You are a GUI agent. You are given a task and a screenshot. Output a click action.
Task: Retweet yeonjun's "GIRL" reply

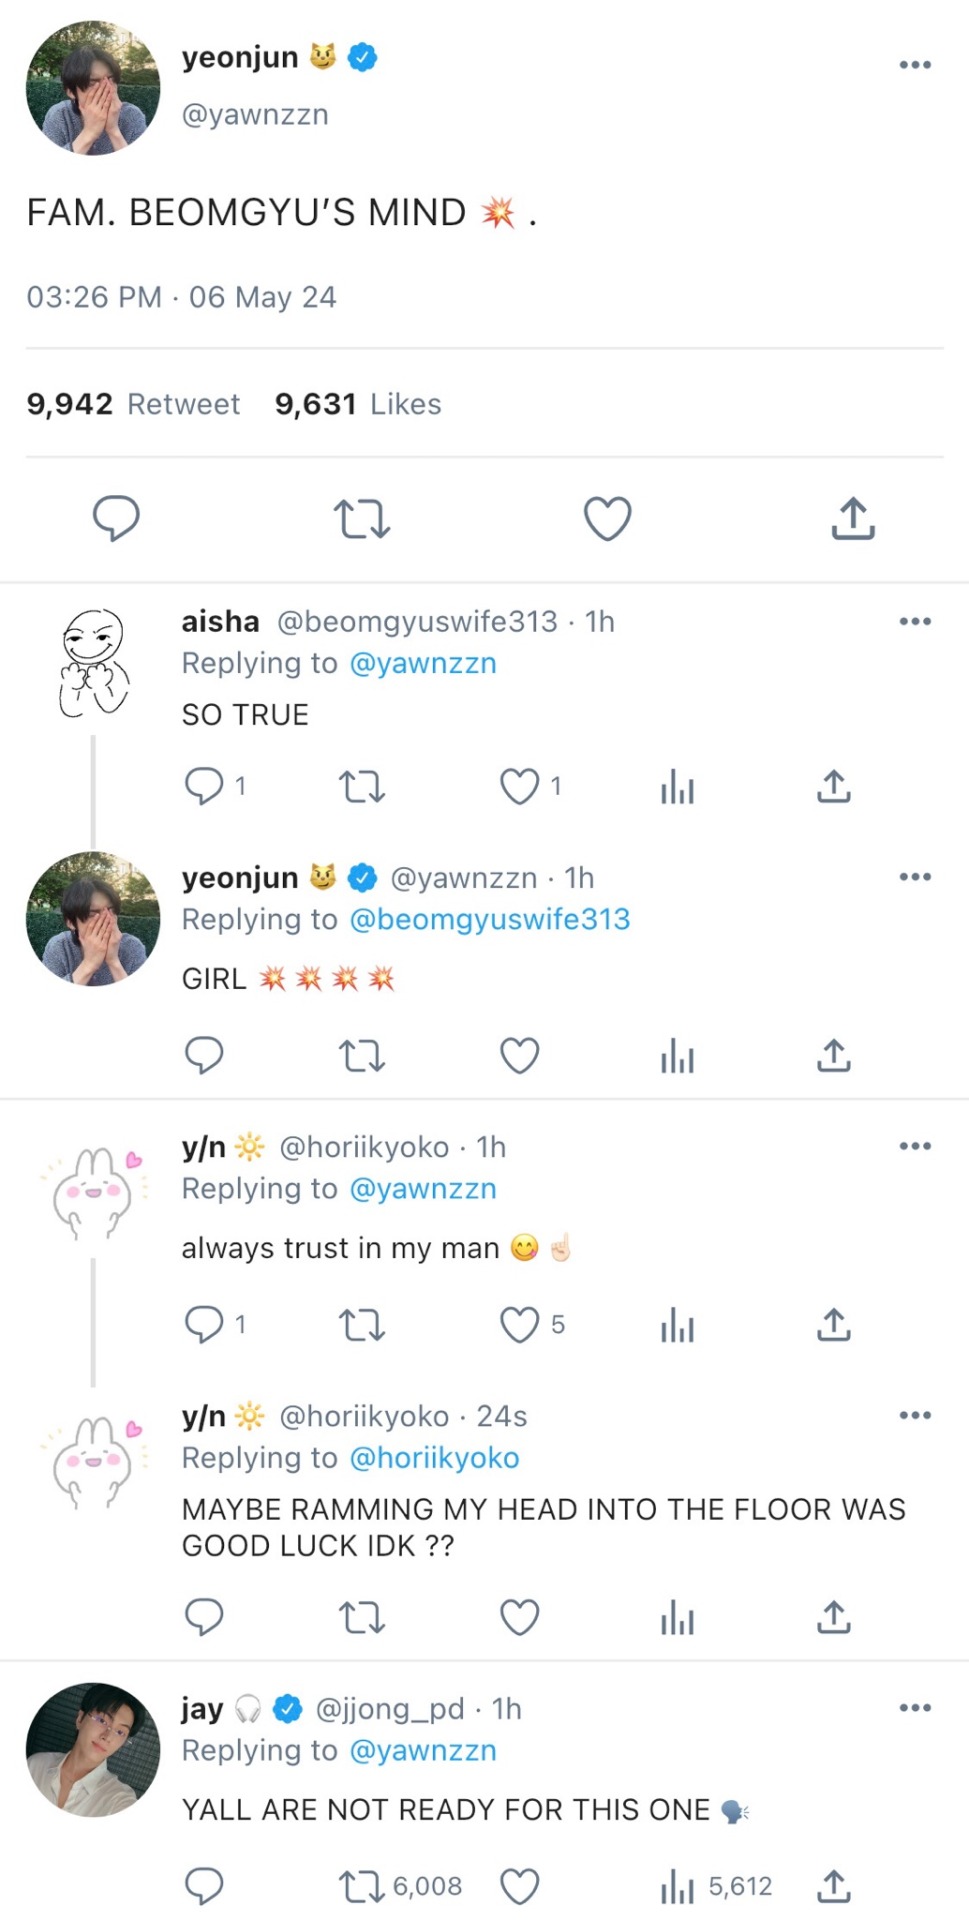tap(361, 1056)
